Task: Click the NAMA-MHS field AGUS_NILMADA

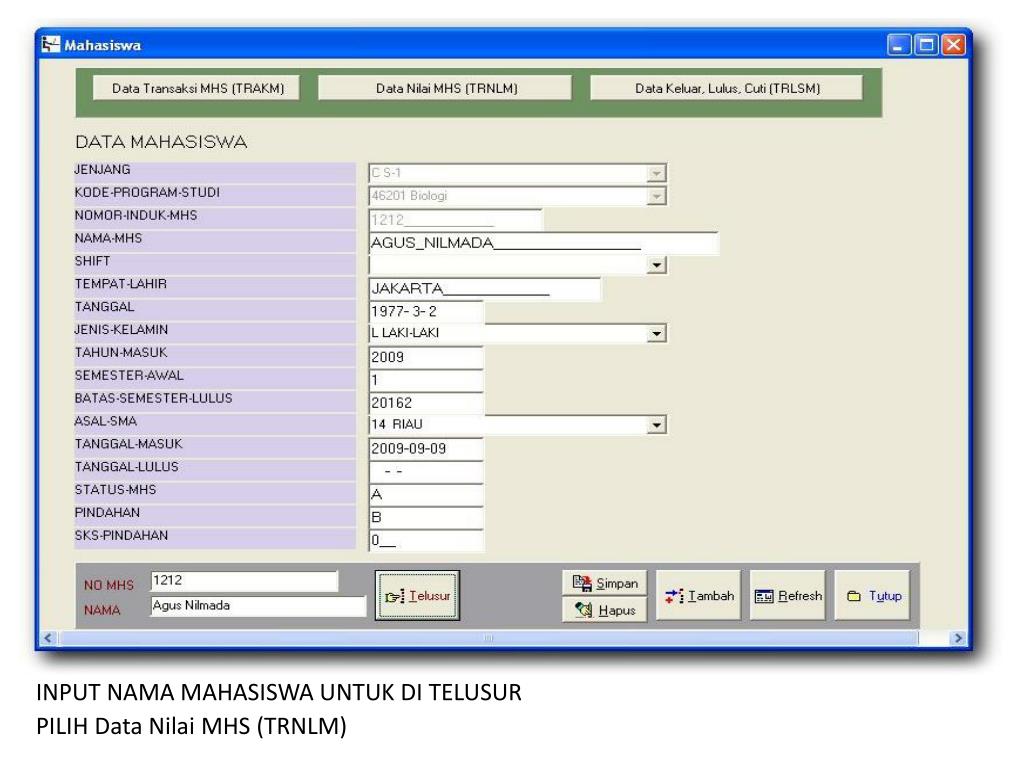Action: click(543, 243)
